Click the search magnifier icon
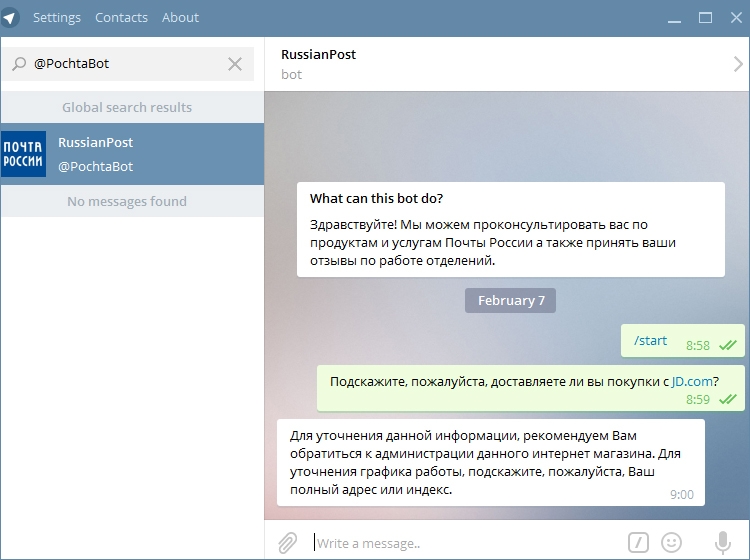The width and height of the screenshot is (750, 560). click(x=19, y=64)
